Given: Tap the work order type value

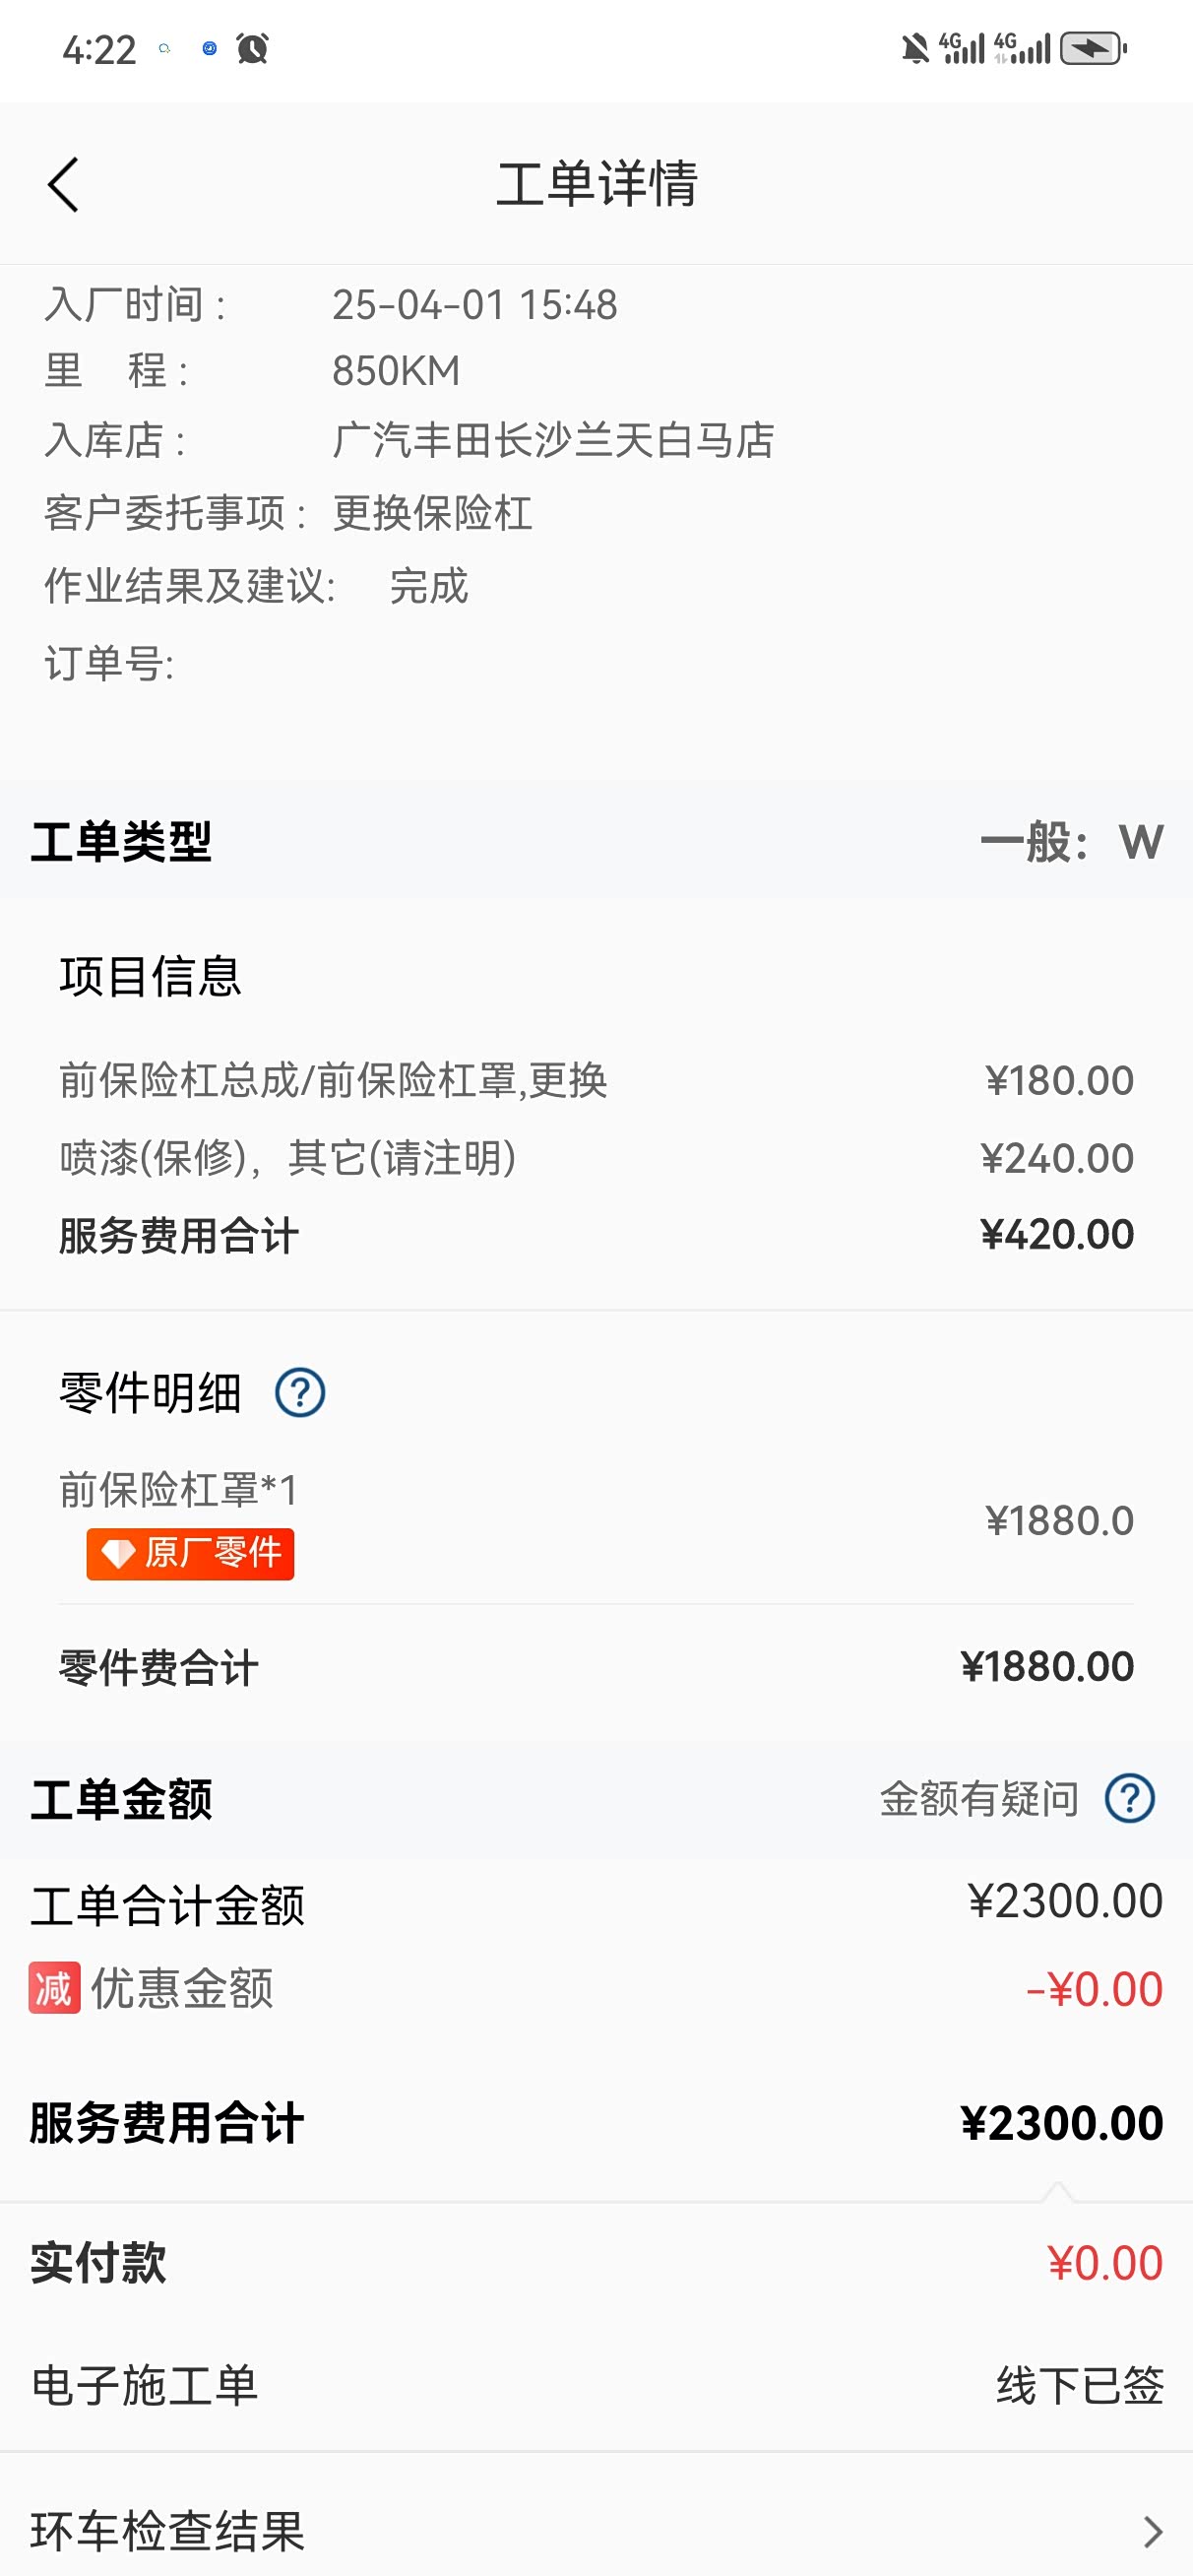Looking at the screenshot, I should click(x=1071, y=842).
